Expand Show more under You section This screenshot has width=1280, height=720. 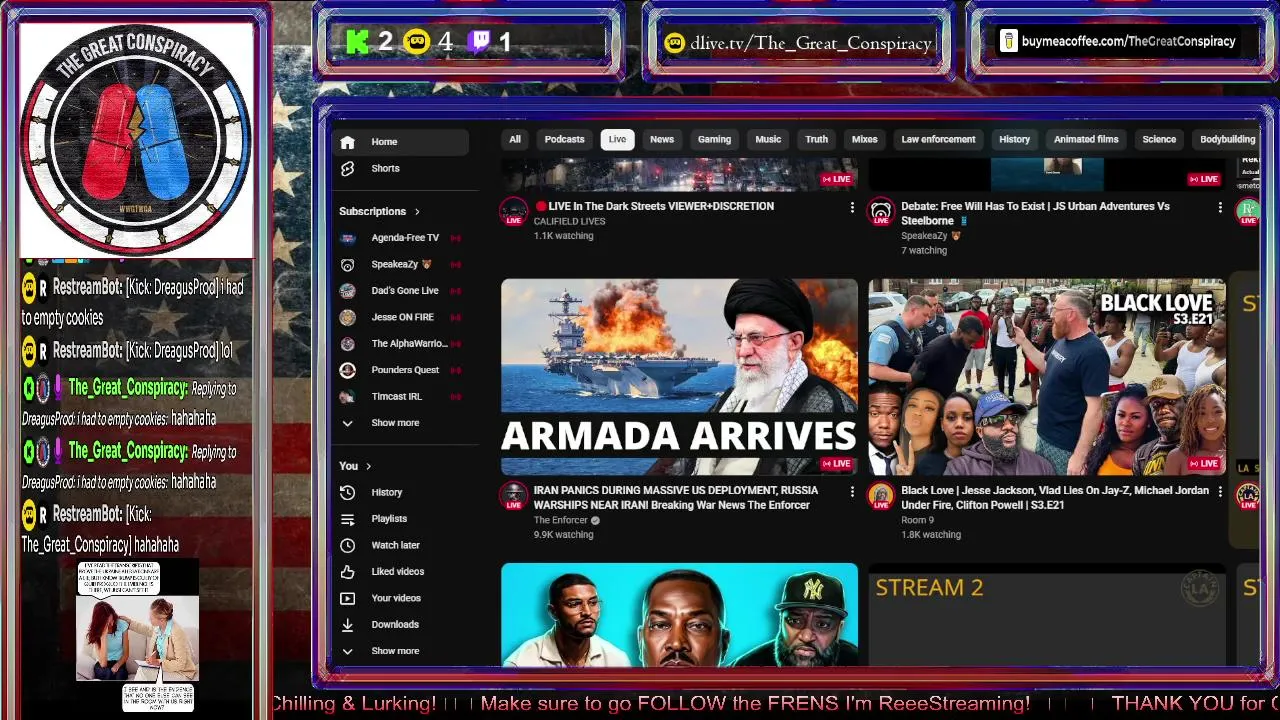point(395,651)
